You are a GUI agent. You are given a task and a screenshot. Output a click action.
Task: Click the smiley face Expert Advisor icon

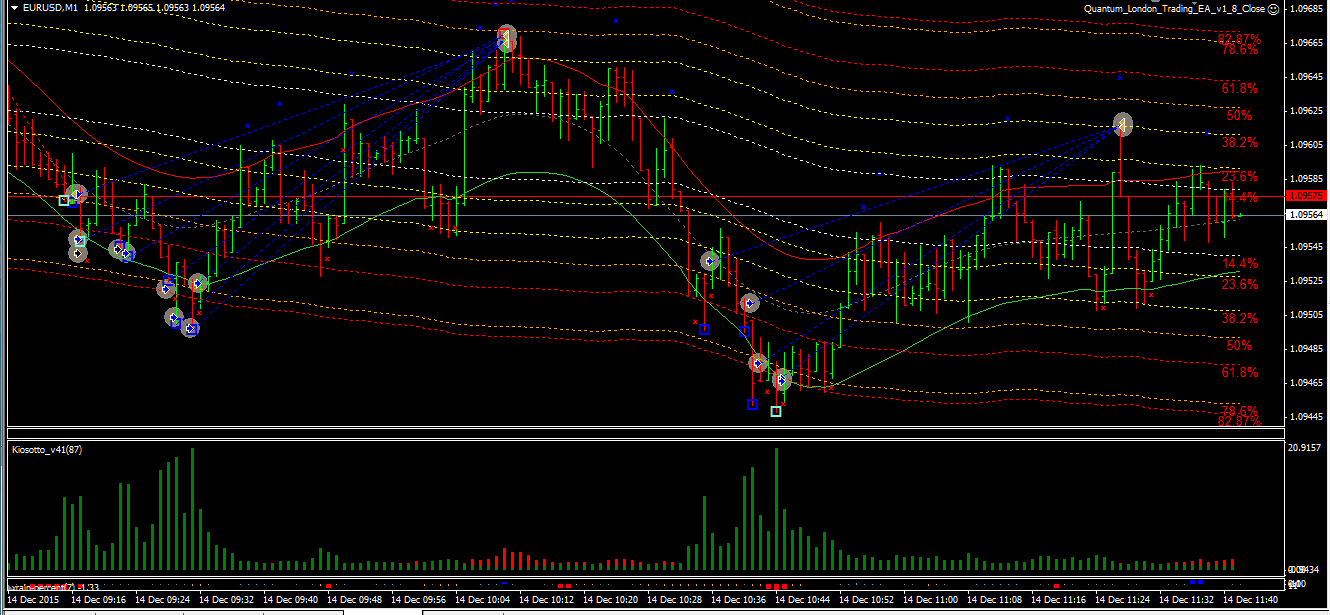pyautogui.click(x=1273, y=9)
